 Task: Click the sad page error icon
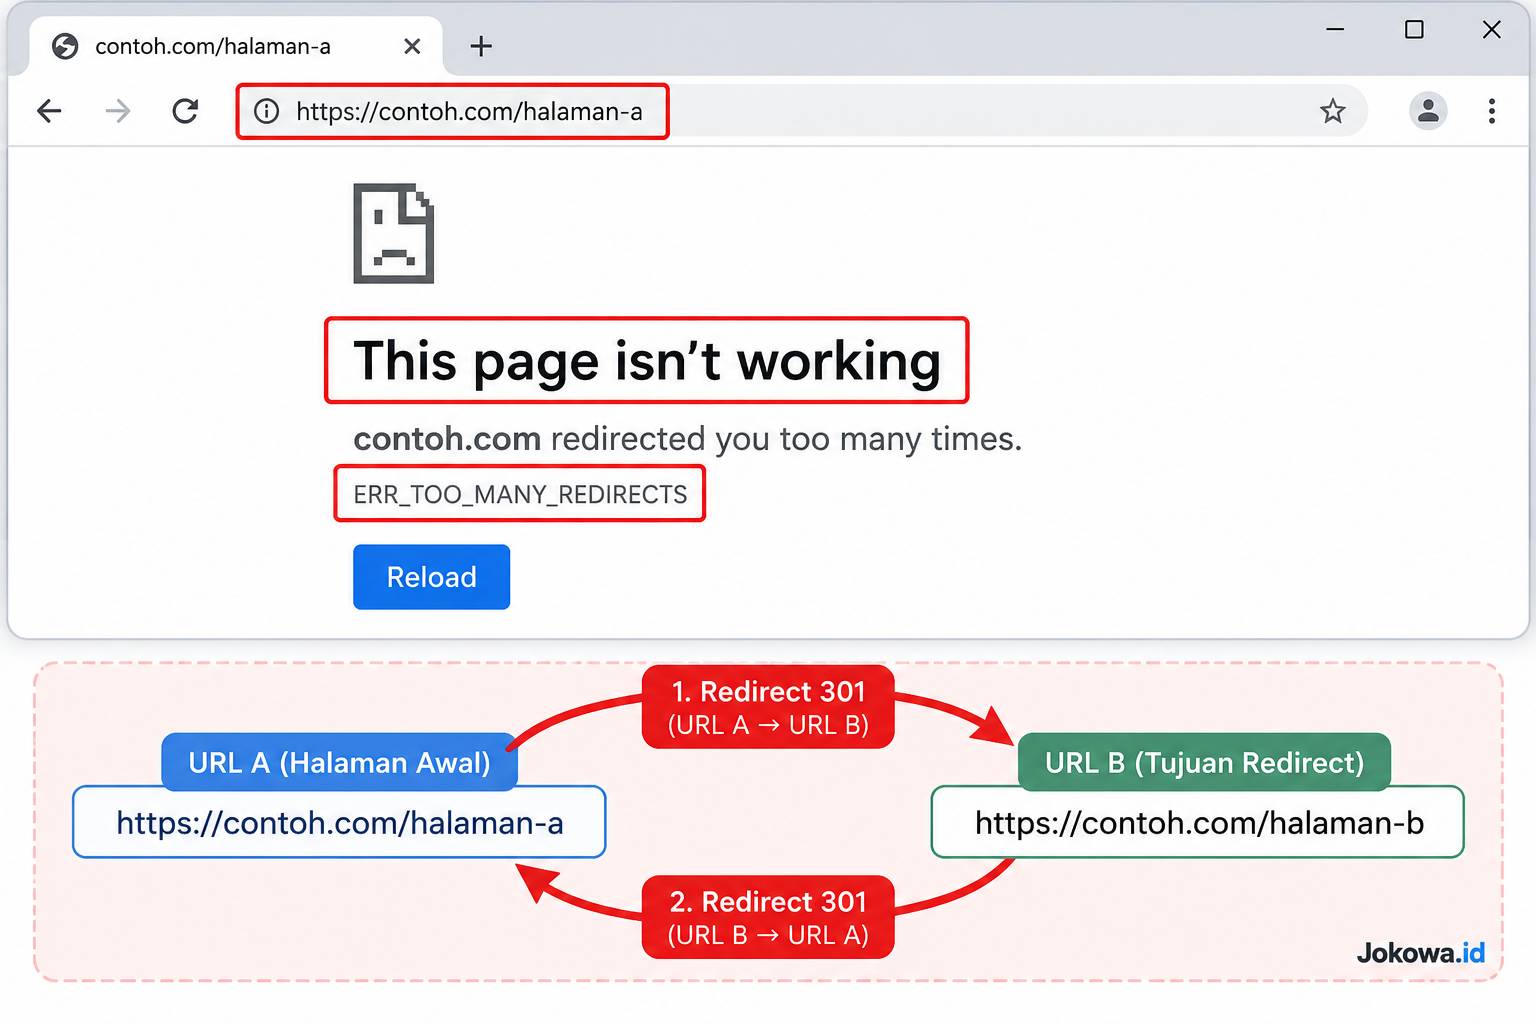pyautogui.click(x=394, y=233)
